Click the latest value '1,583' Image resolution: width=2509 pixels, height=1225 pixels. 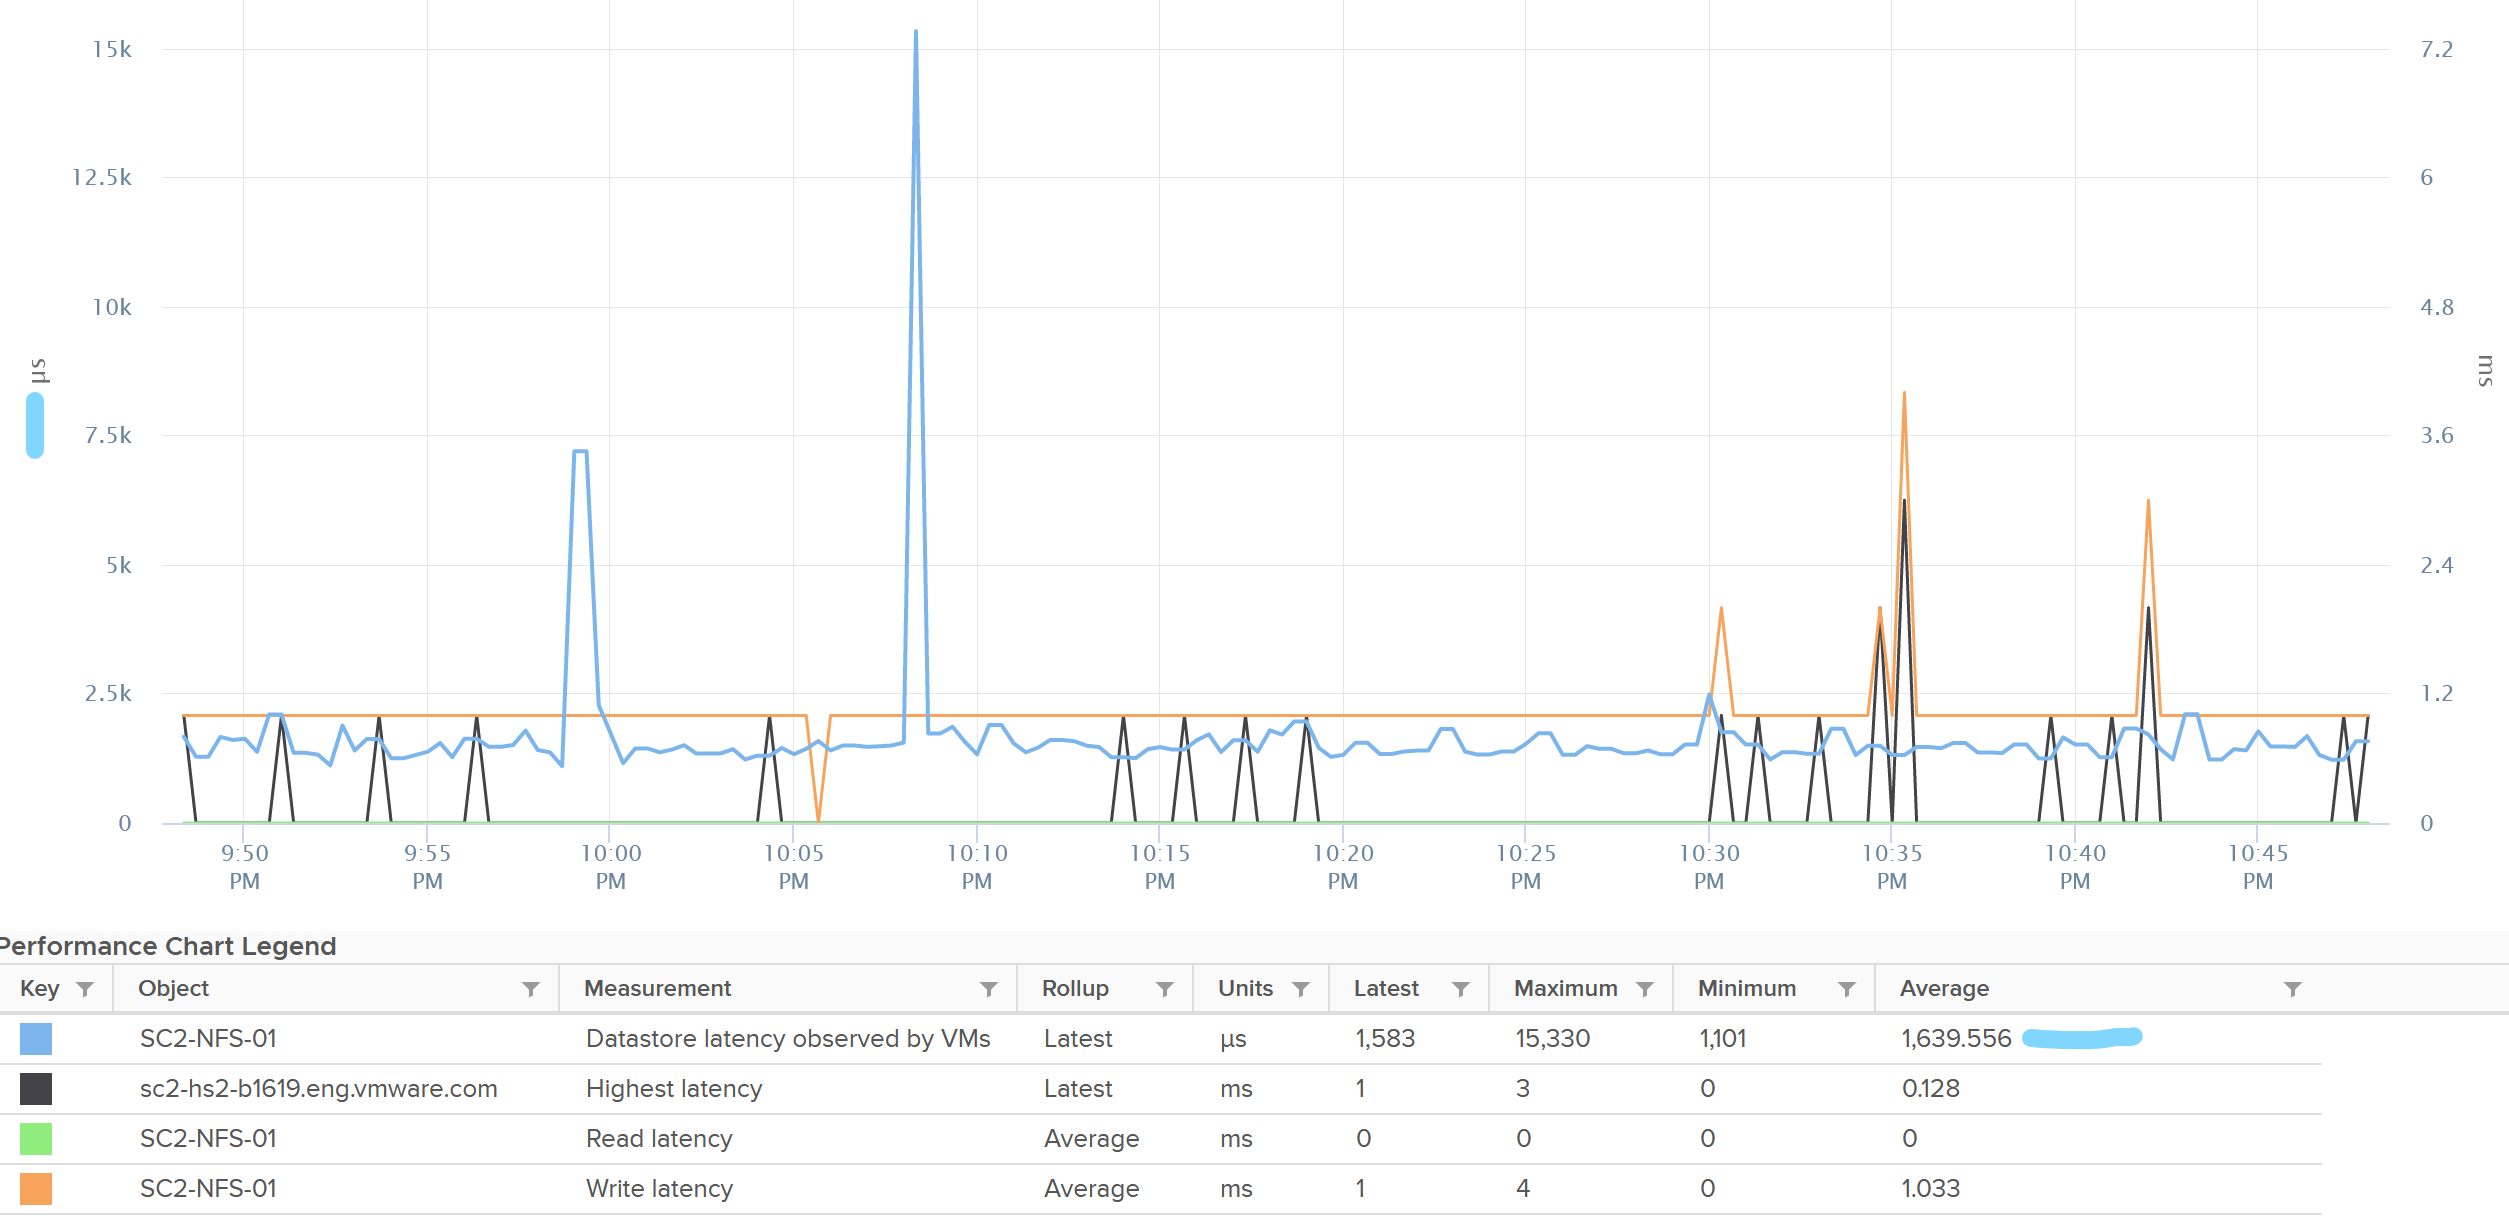coord(1385,1039)
